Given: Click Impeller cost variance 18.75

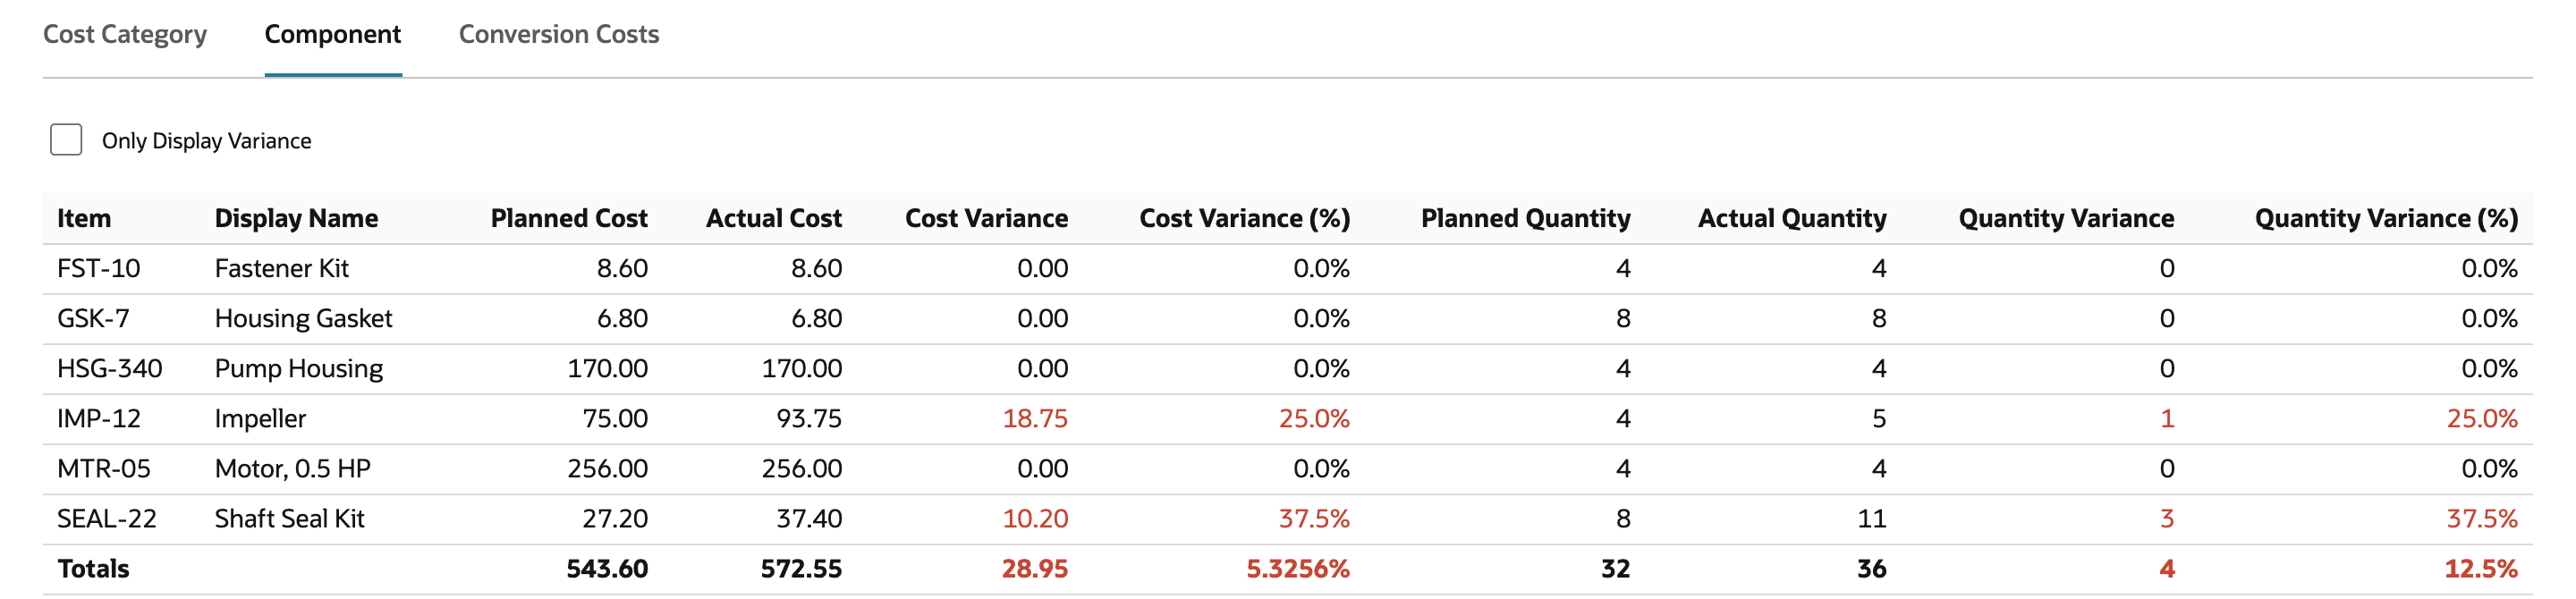Looking at the screenshot, I should click(x=1035, y=418).
